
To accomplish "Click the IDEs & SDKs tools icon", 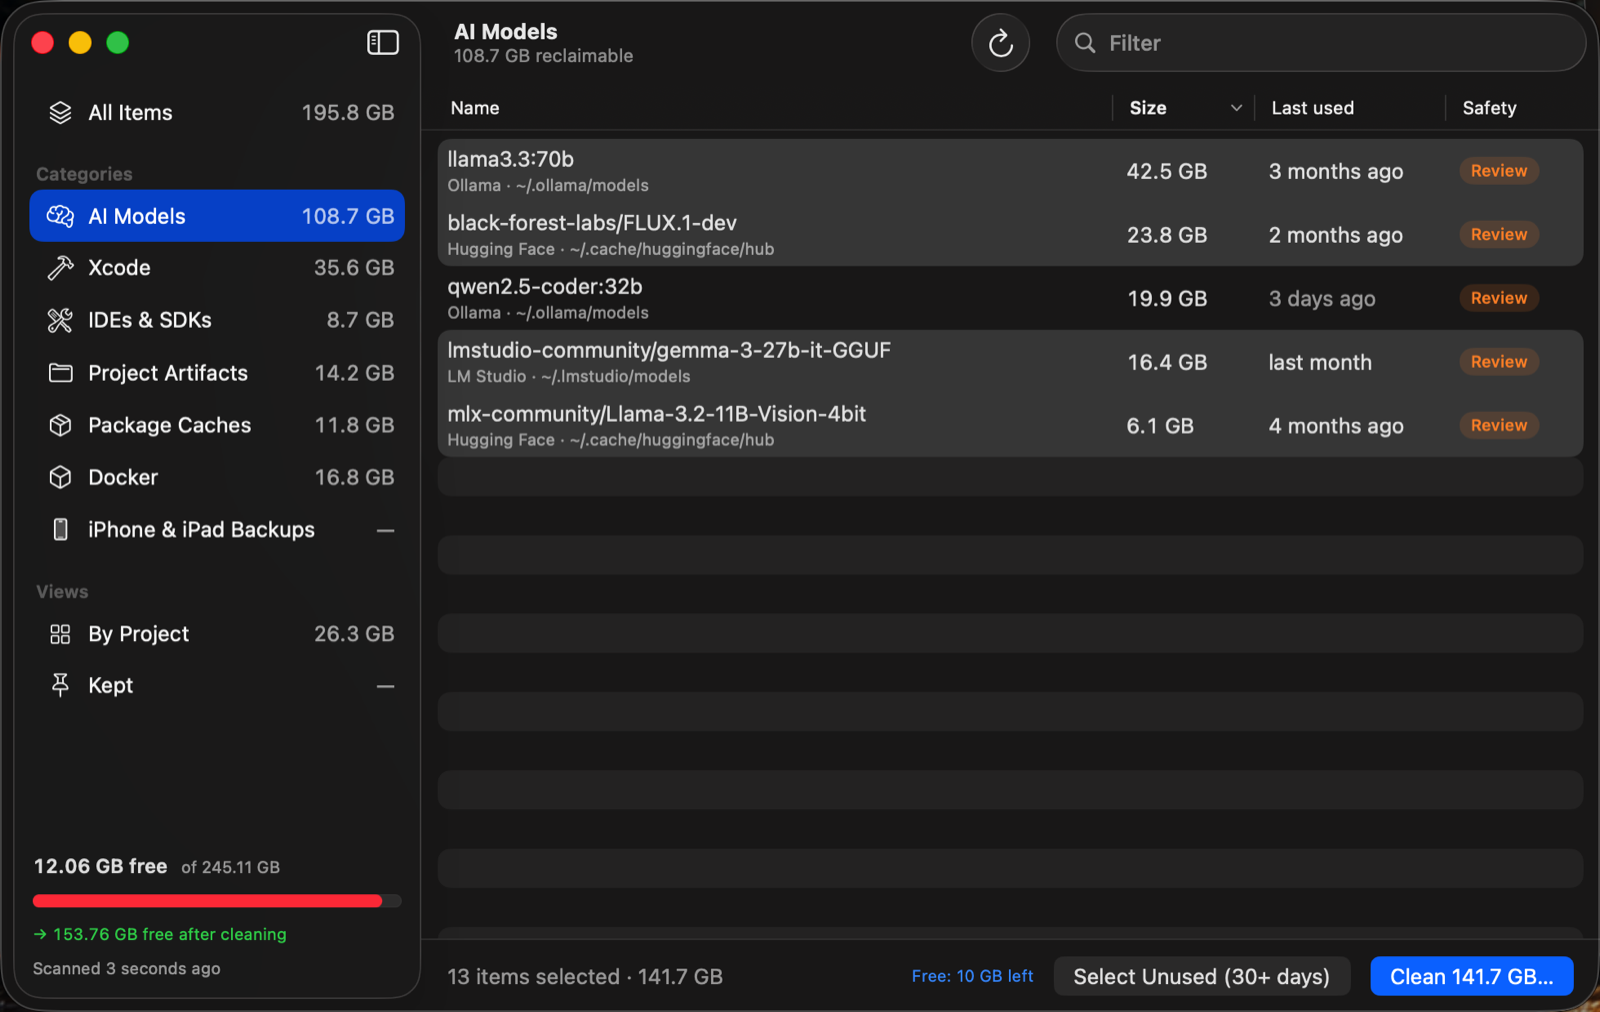I will click(61, 320).
